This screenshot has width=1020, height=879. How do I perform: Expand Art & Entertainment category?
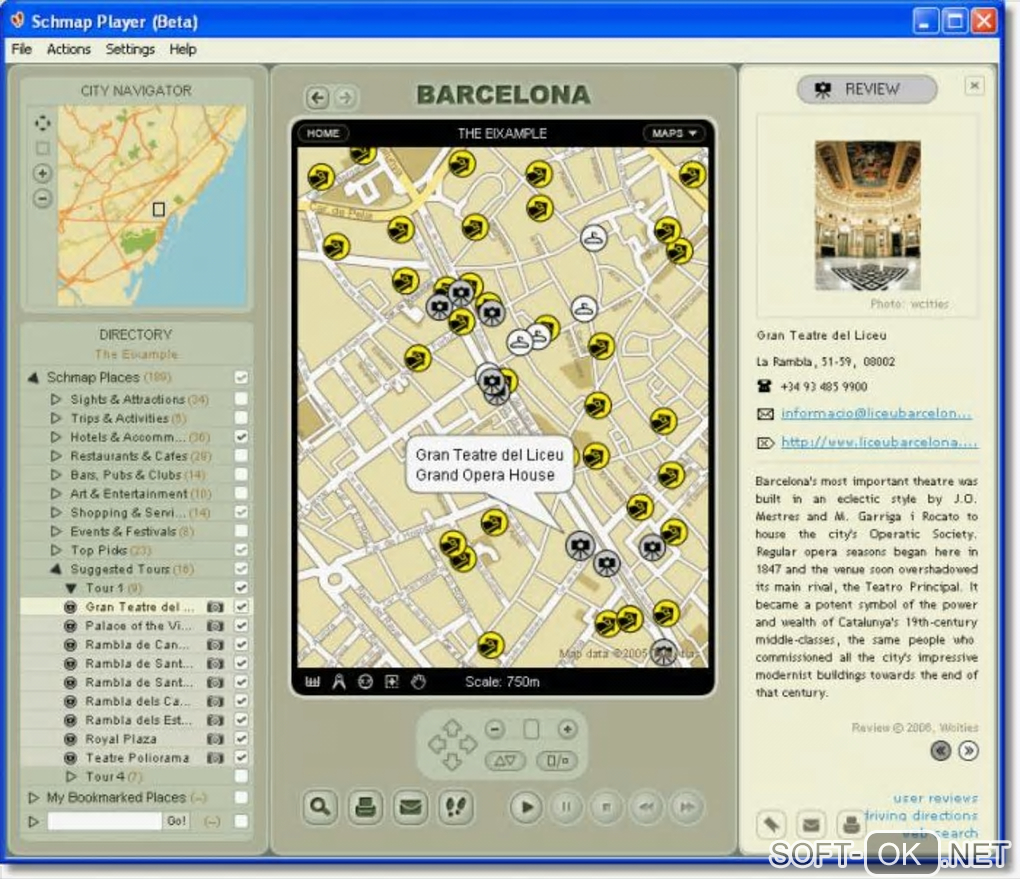56,493
